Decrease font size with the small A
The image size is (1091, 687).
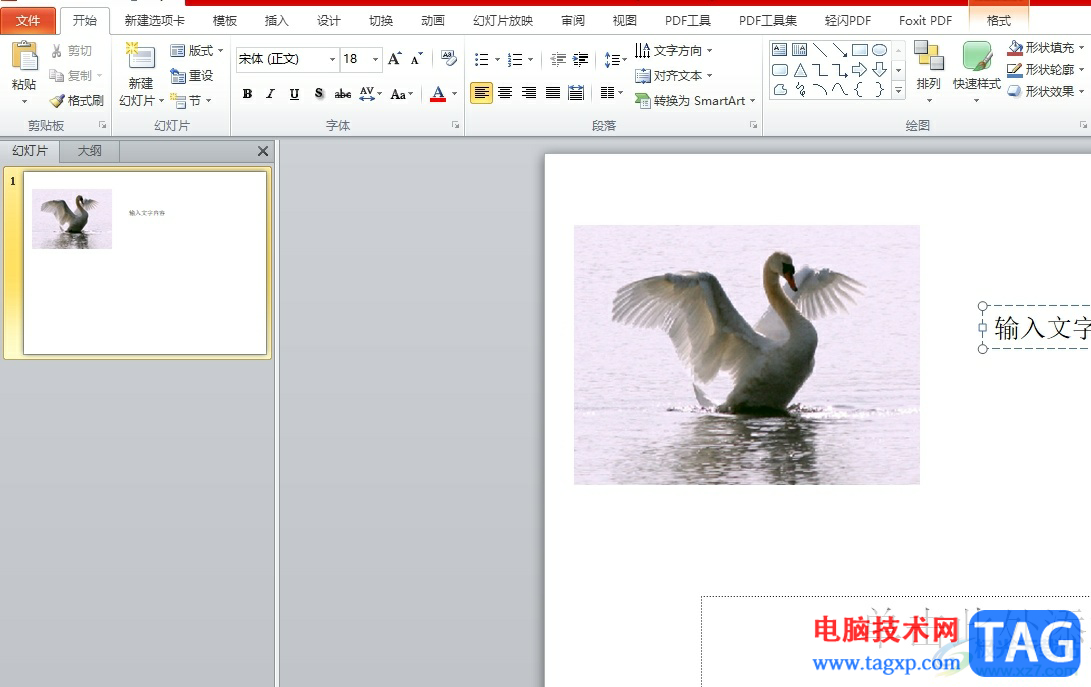pyautogui.click(x=417, y=58)
